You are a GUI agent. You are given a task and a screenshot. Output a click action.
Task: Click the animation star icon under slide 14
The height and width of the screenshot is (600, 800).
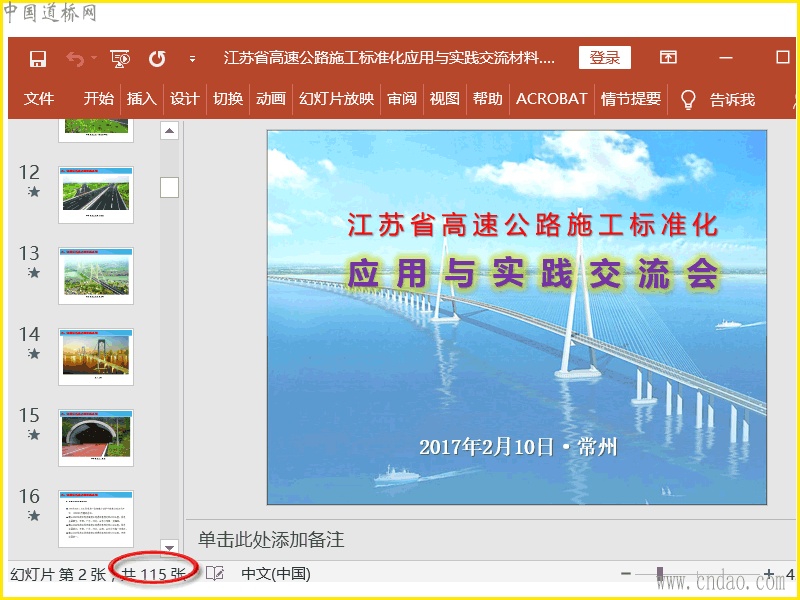pos(34,354)
